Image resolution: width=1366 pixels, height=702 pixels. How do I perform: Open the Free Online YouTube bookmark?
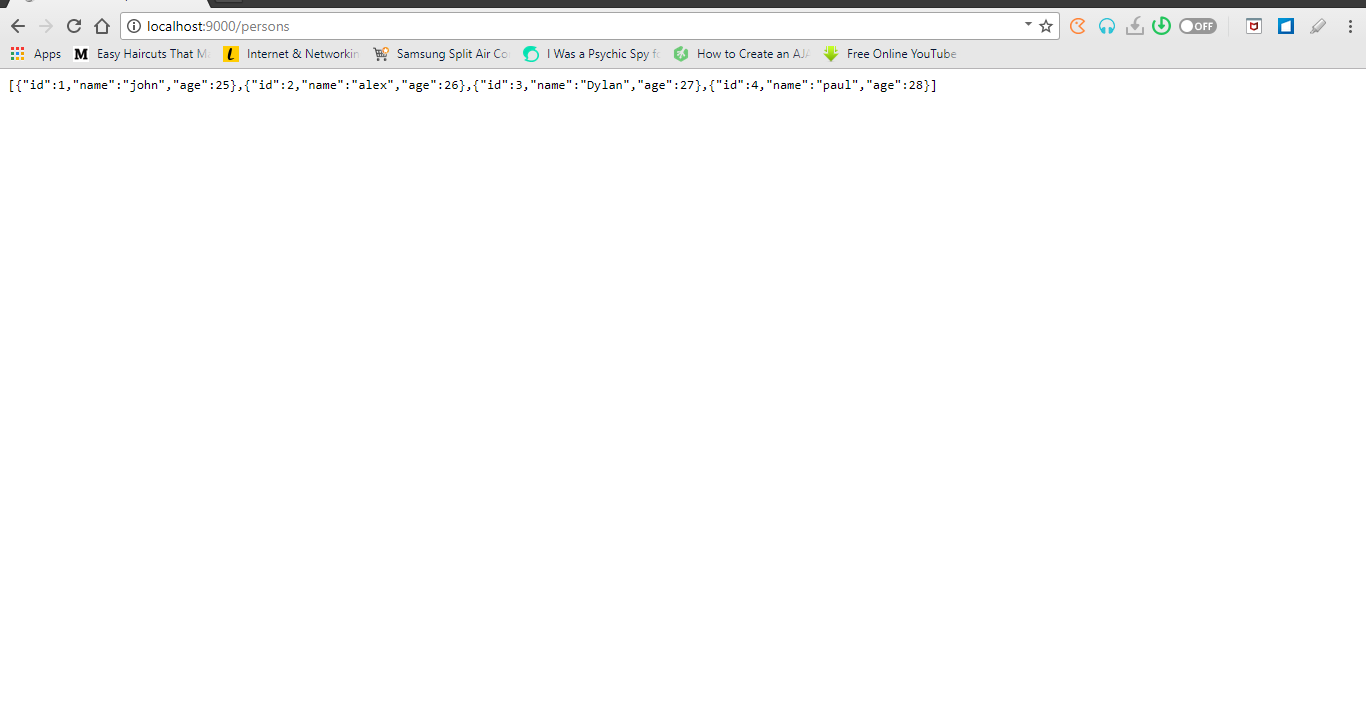(890, 54)
